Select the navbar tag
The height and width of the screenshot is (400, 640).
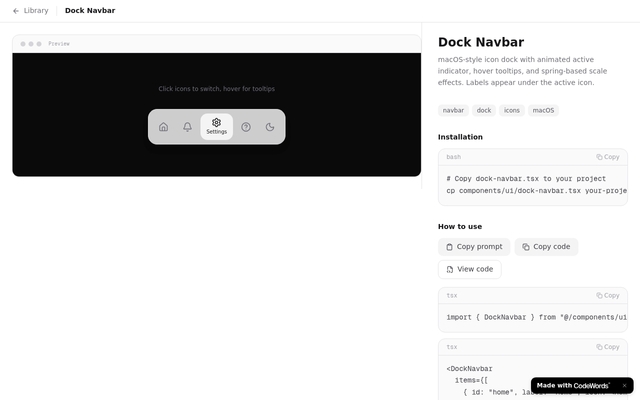453,110
